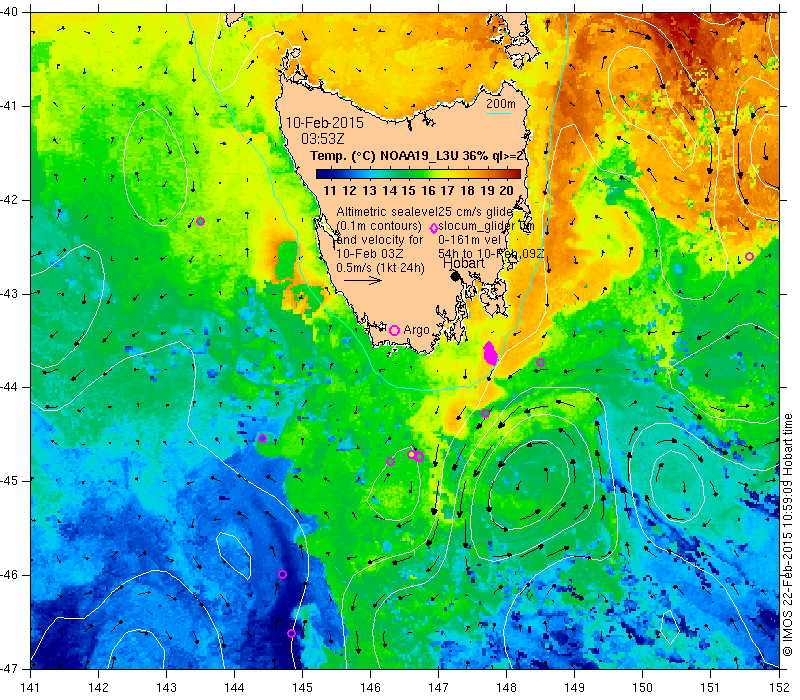Click the 'Argo' legend text
Image resolution: width=800 pixels, height=700 pixels.
pos(416,330)
